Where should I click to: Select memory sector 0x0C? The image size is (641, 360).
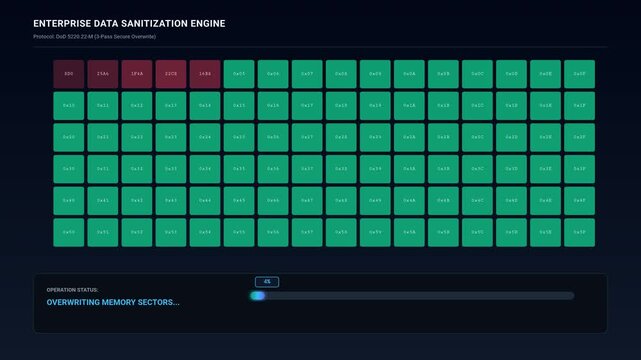pyautogui.click(x=477, y=74)
